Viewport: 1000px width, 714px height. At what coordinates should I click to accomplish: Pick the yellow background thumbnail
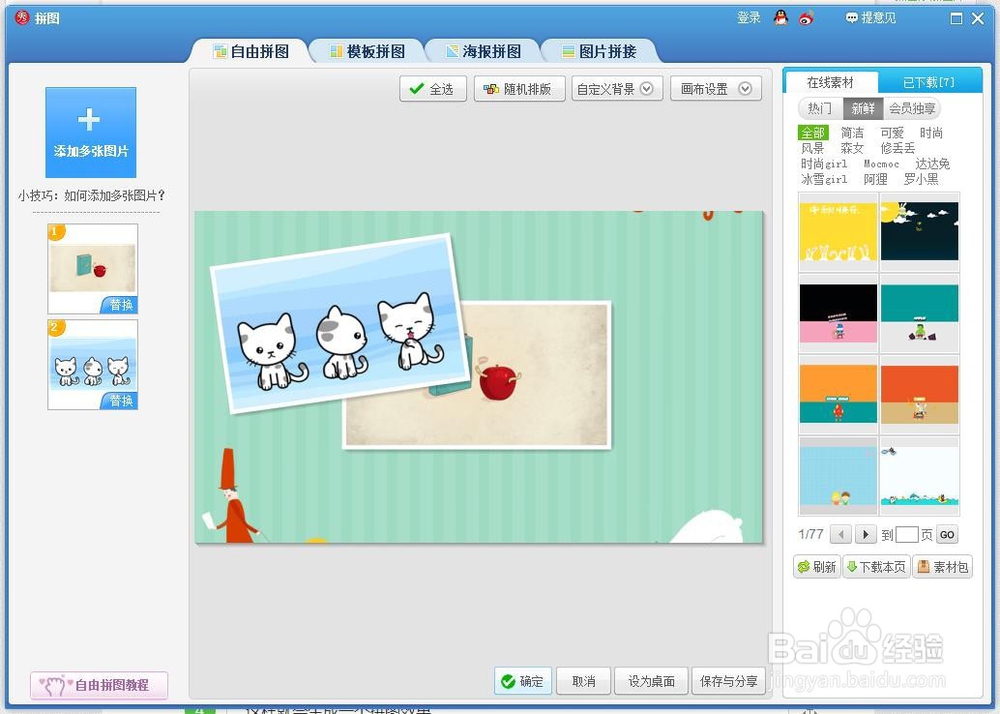(x=838, y=232)
